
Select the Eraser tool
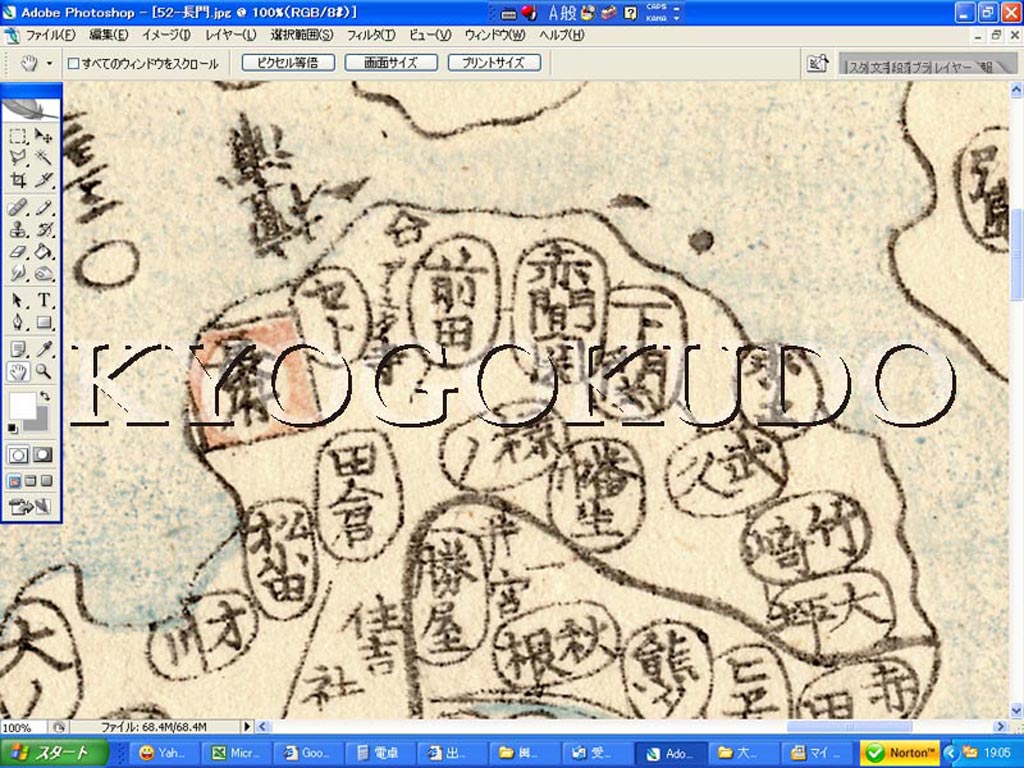click(x=18, y=251)
